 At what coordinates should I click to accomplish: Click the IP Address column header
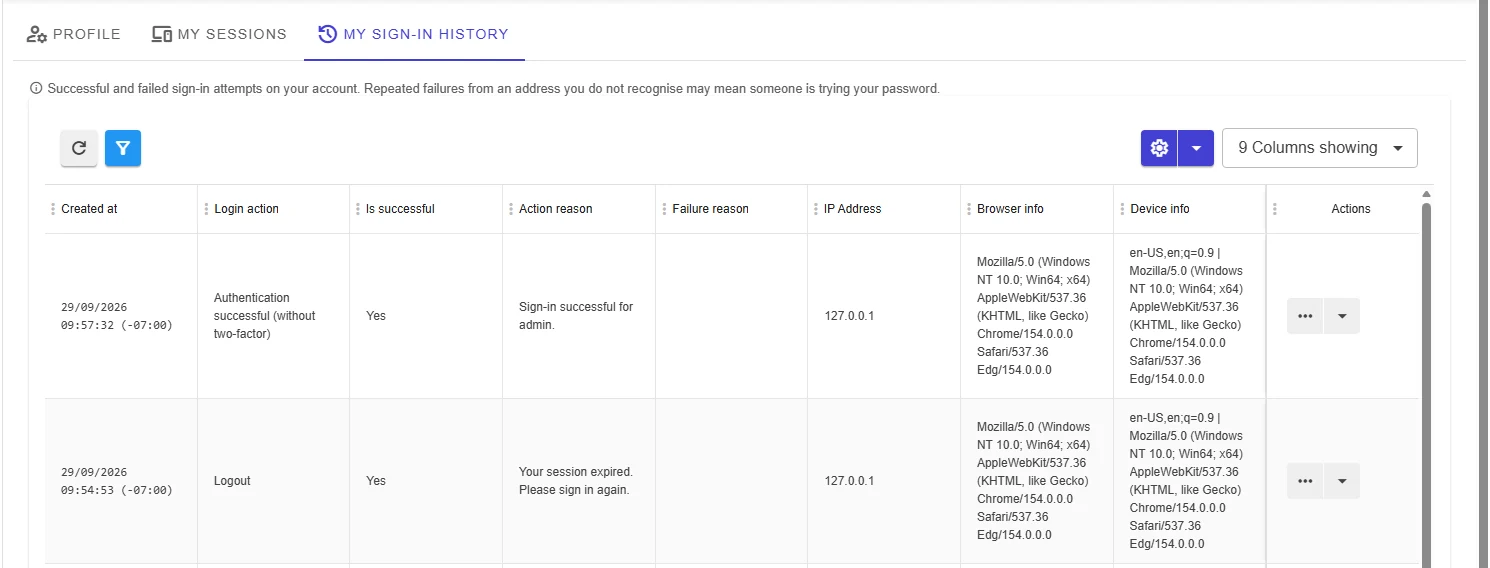pos(853,209)
